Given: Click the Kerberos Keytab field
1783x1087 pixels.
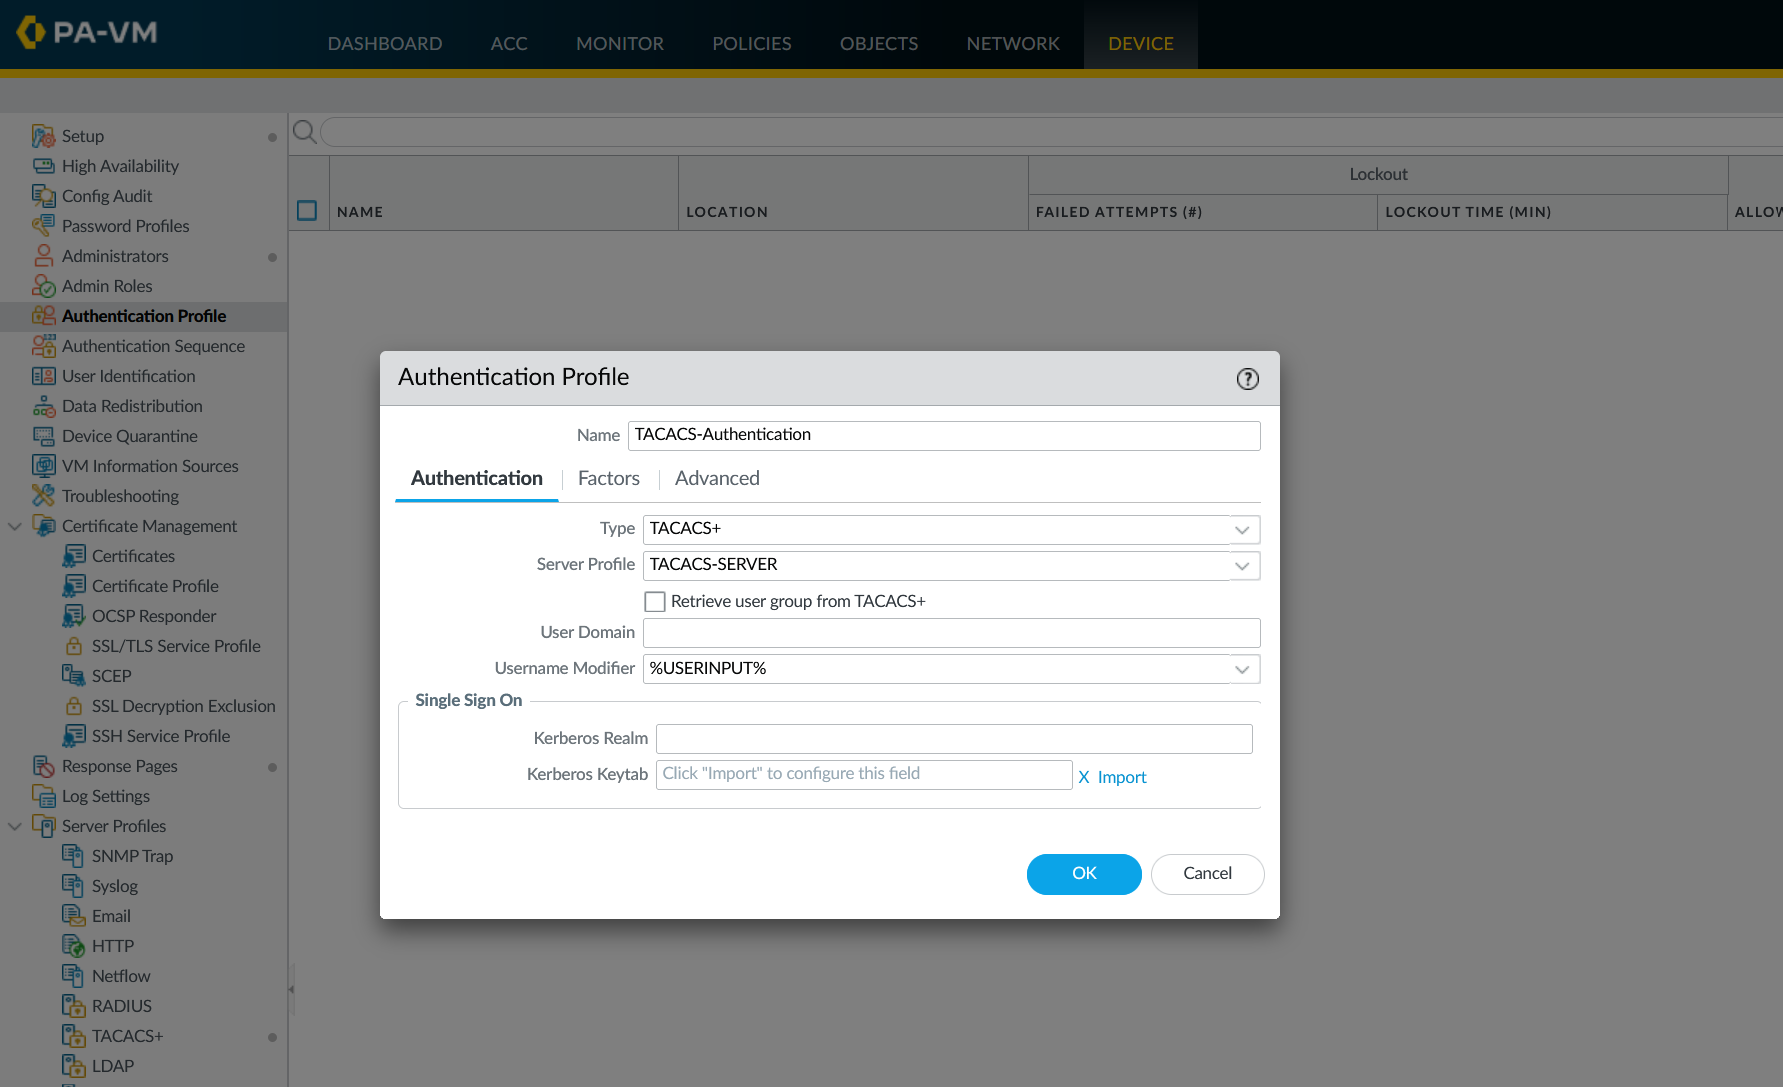Looking at the screenshot, I should (864, 774).
